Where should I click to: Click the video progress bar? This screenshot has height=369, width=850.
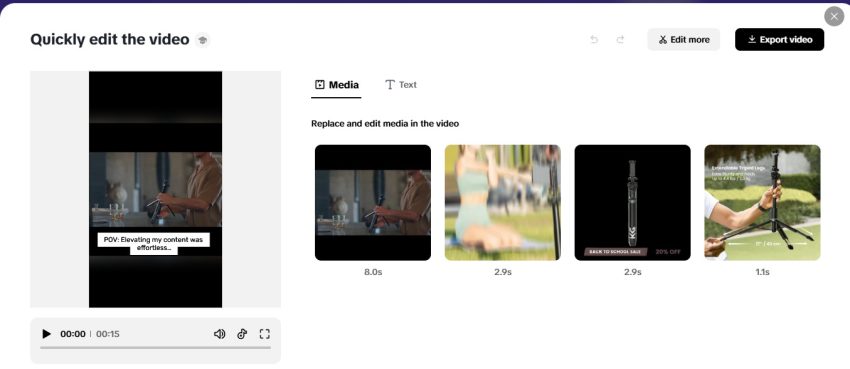(156, 348)
